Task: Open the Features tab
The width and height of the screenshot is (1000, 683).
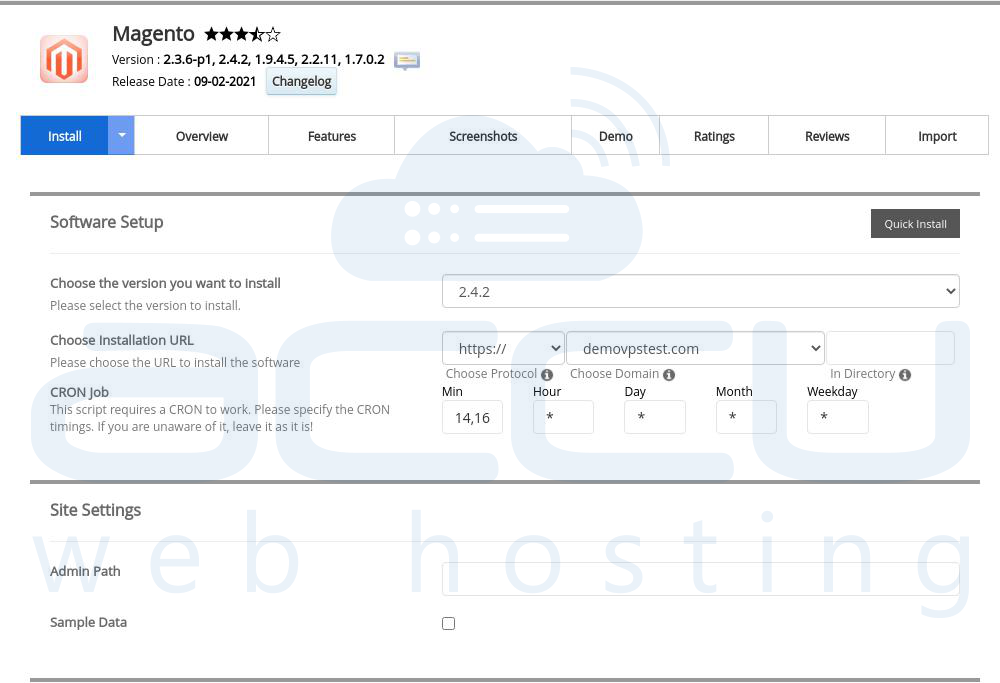Action: coord(332,135)
